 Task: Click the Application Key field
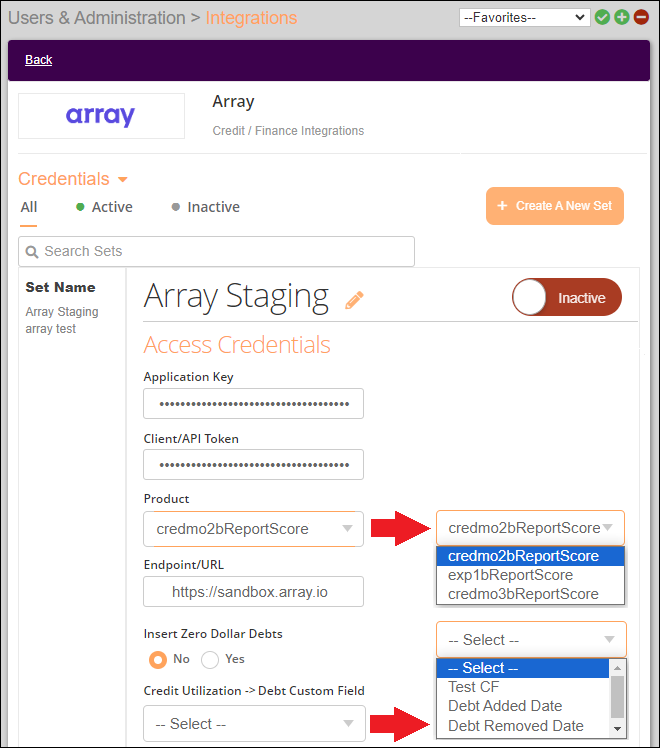(x=253, y=404)
